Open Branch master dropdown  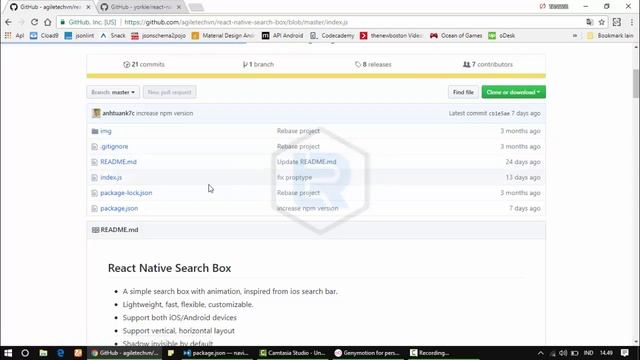click(113, 92)
